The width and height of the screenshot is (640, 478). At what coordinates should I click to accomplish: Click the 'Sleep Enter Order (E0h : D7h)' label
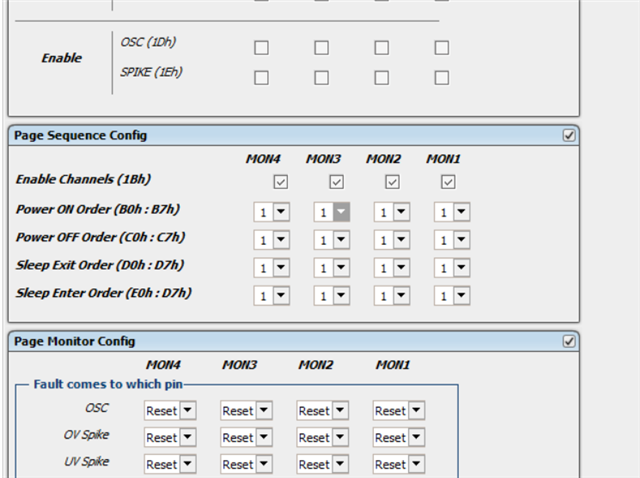coord(104,293)
